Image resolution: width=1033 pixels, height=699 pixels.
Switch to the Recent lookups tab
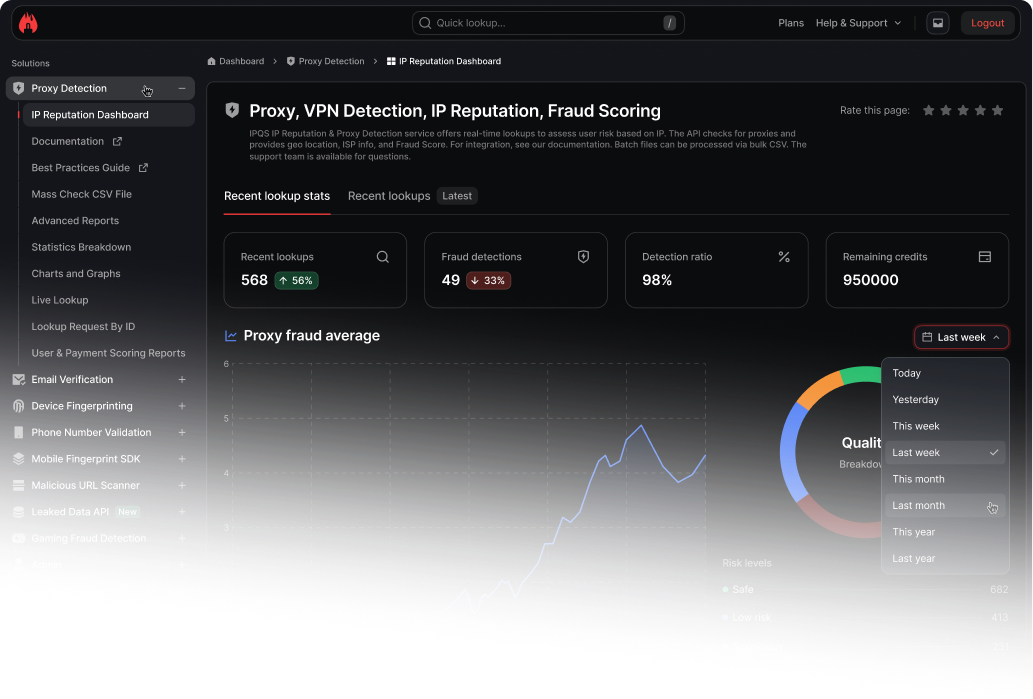389,196
